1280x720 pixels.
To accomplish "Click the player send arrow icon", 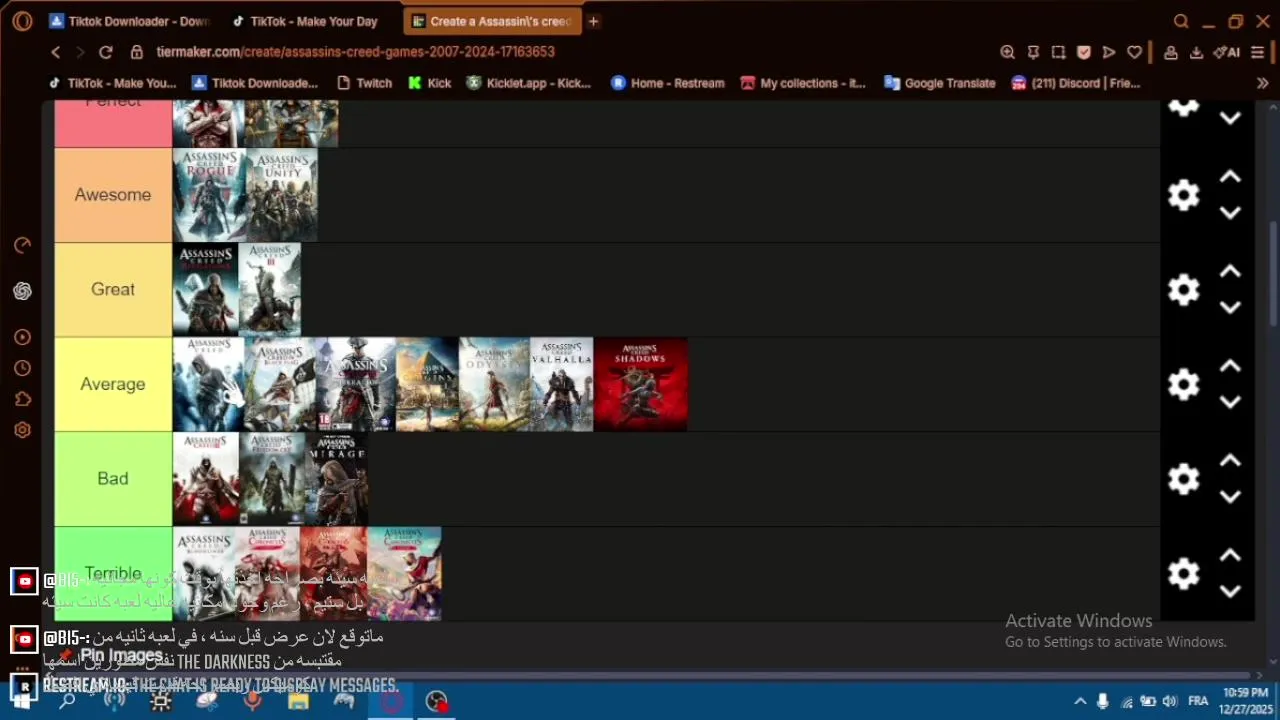I will pyautogui.click(x=1109, y=52).
